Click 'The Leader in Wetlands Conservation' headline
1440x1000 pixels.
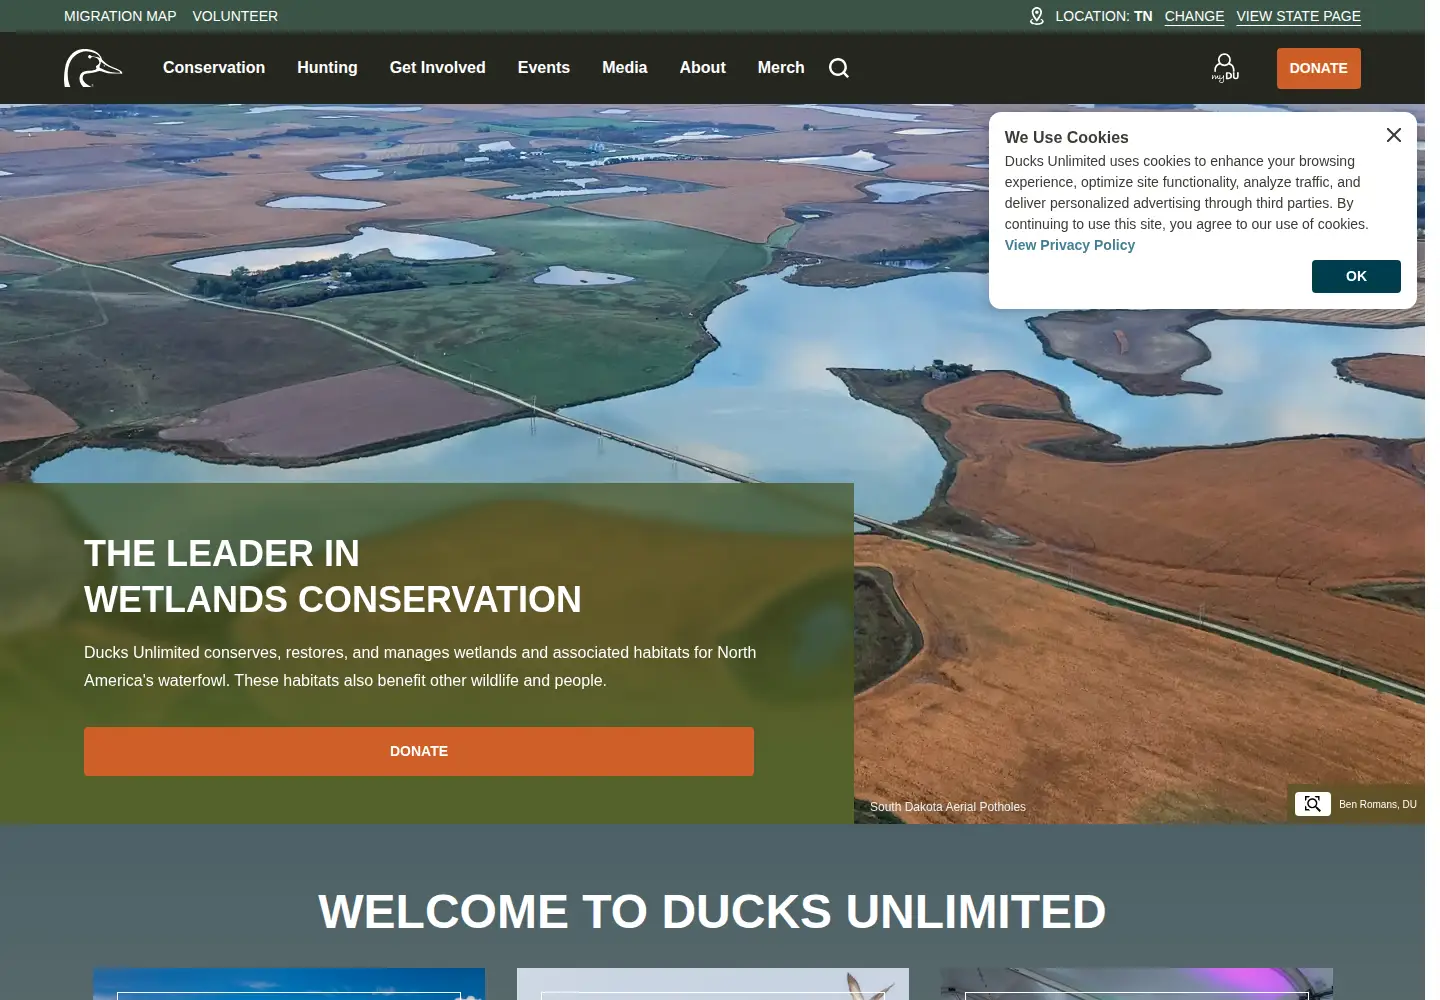333,576
